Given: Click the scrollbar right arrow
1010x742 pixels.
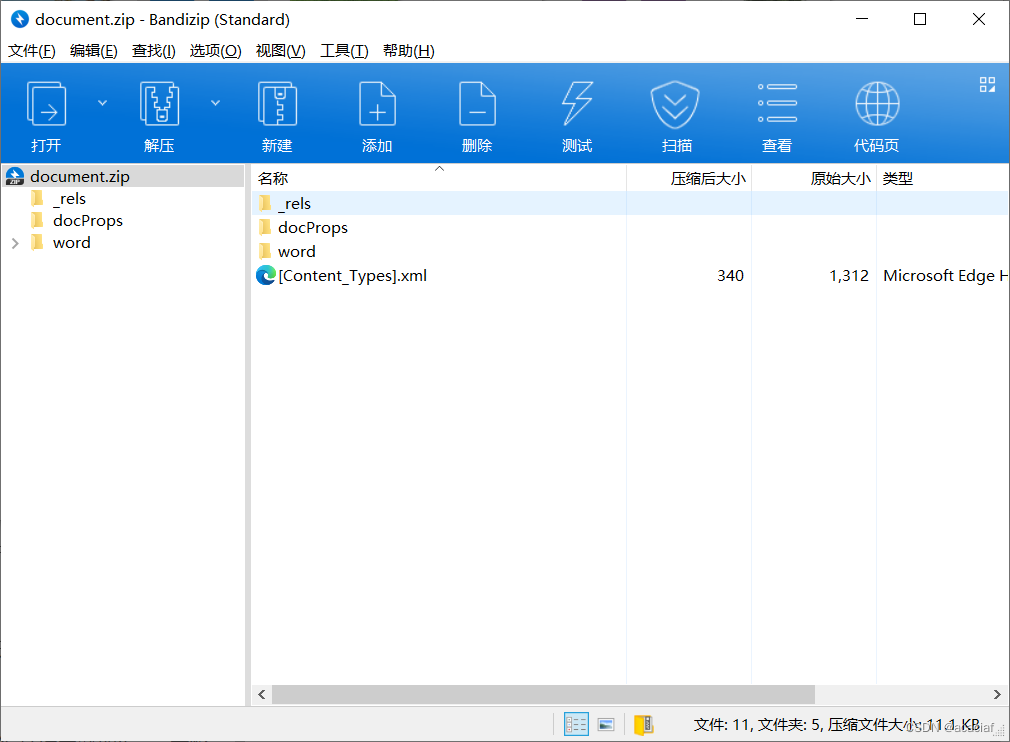Looking at the screenshot, I should (996, 694).
